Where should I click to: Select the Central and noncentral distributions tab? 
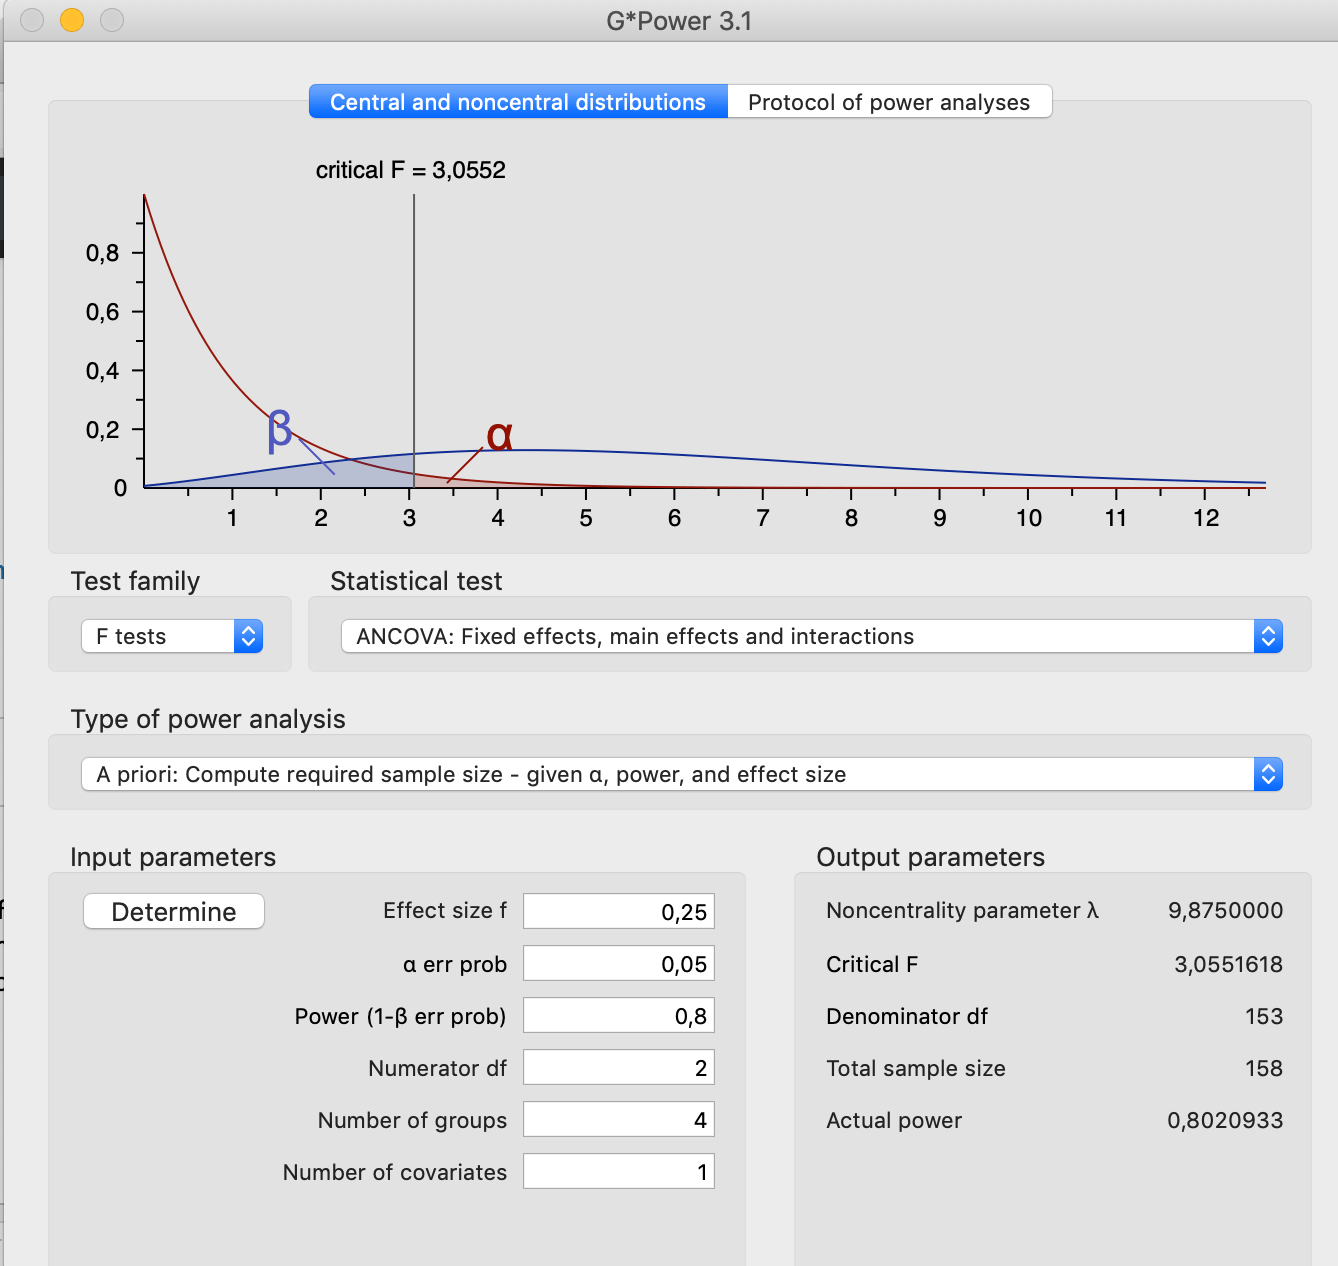[x=516, y=101]
